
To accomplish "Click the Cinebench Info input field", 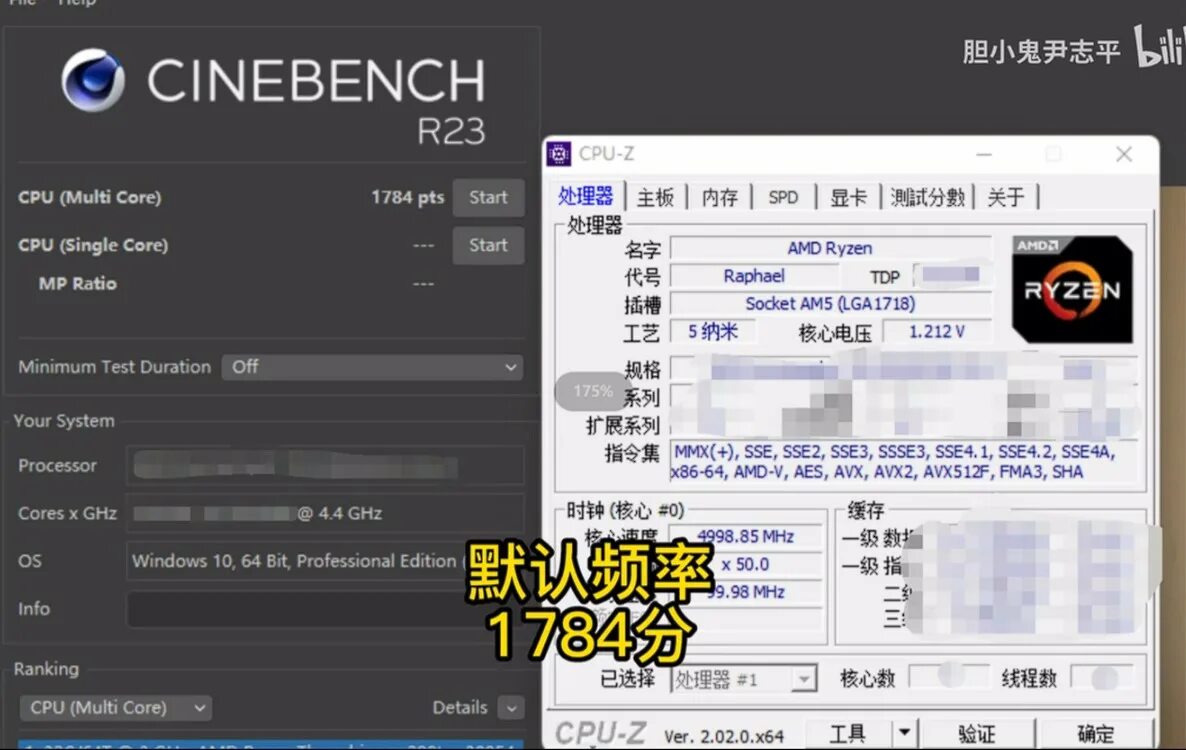I will pos(325,609).
